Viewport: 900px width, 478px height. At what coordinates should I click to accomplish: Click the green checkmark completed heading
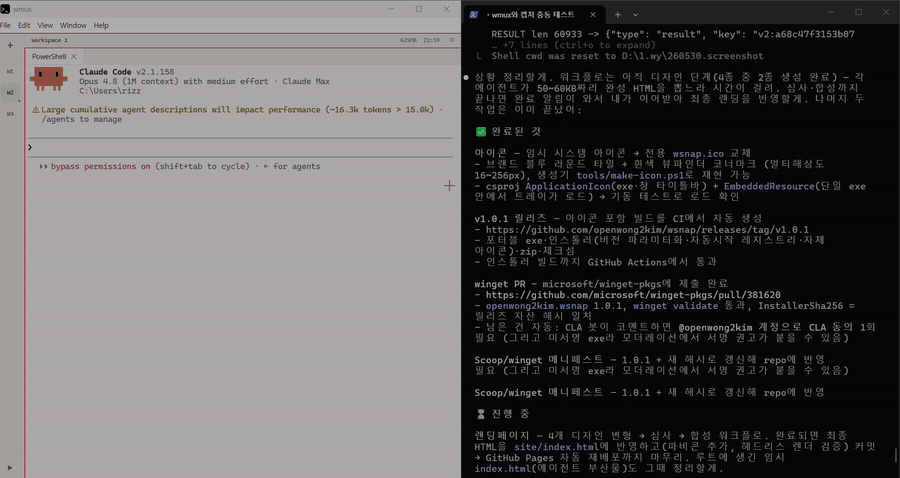pyautogui.click(x=509, y=131)
